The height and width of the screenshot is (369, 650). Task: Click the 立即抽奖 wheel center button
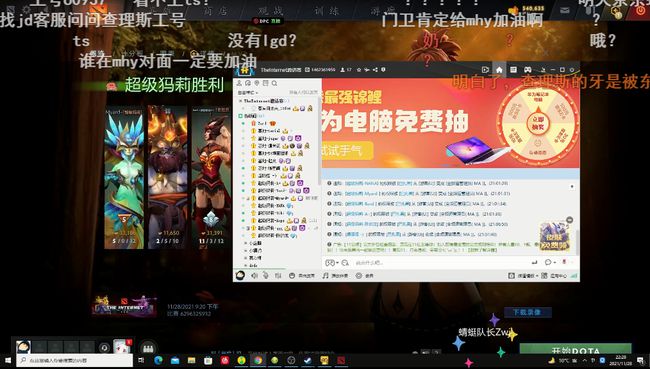538,123
